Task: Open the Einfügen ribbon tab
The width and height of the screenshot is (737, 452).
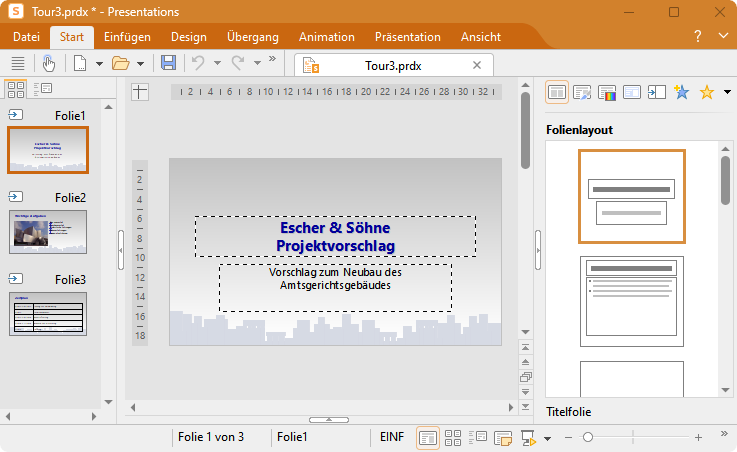Action: click(x=127, y=37)
